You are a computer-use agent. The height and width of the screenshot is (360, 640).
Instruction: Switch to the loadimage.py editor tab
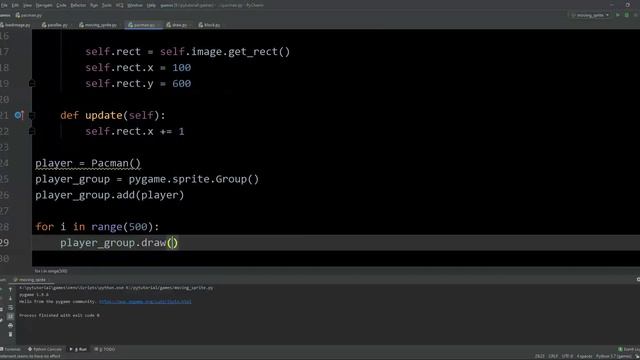click(x=16, y=25)
